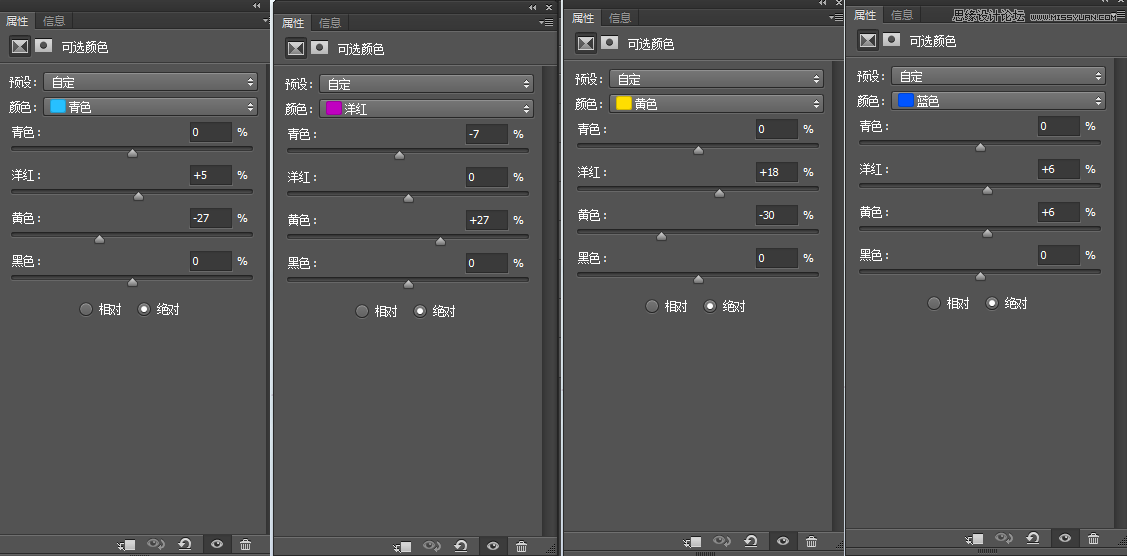This screenshot has width=1127, height=556.
Task: Open the panel flyout menu of the Magenta (洋红) panel
Action: (547, 23)
